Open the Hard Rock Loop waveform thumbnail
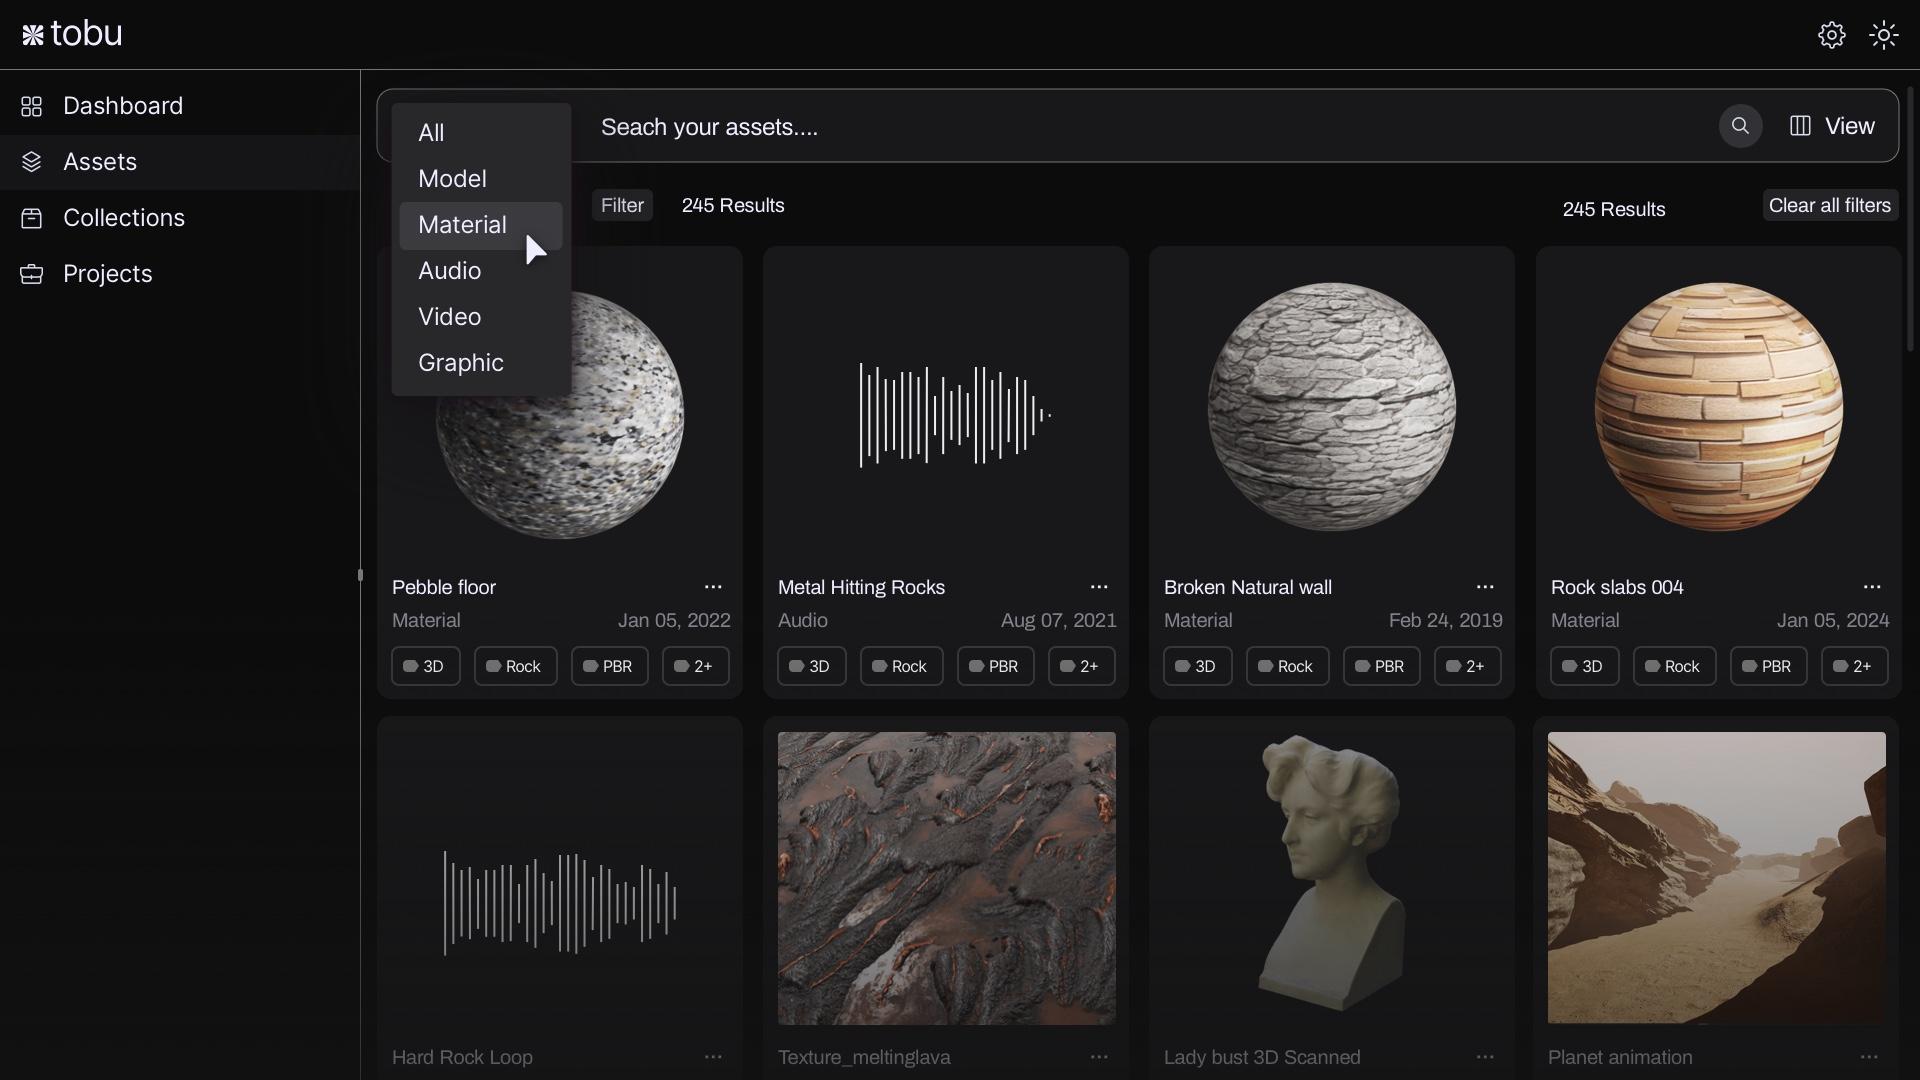 [560, 903]
